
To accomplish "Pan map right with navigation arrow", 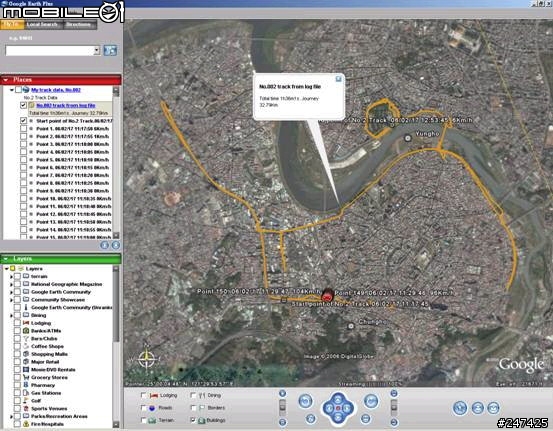I will point(347,408).
